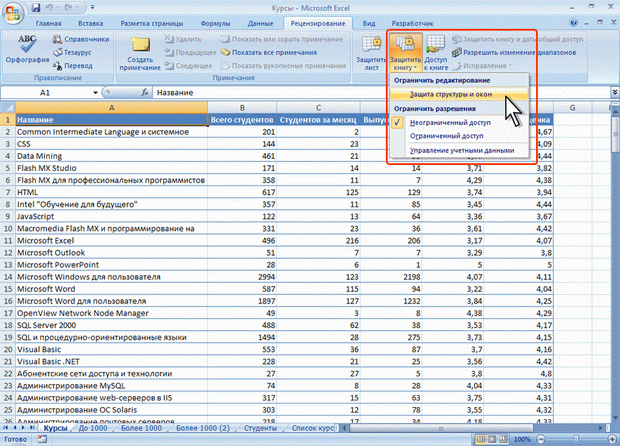The width and height of the screenshot is (620, 446).
Task: Protect sheet with Защитить лист
Action: click(x=371, y=53)
